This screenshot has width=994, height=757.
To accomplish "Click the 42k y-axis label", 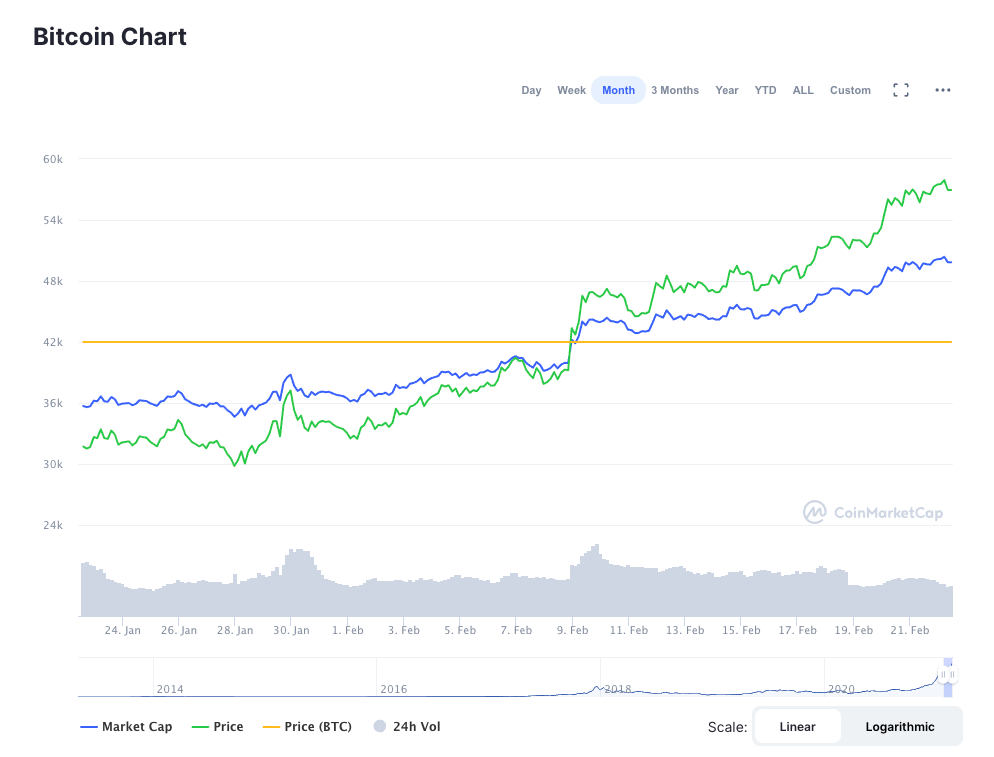I will (53, 342).
